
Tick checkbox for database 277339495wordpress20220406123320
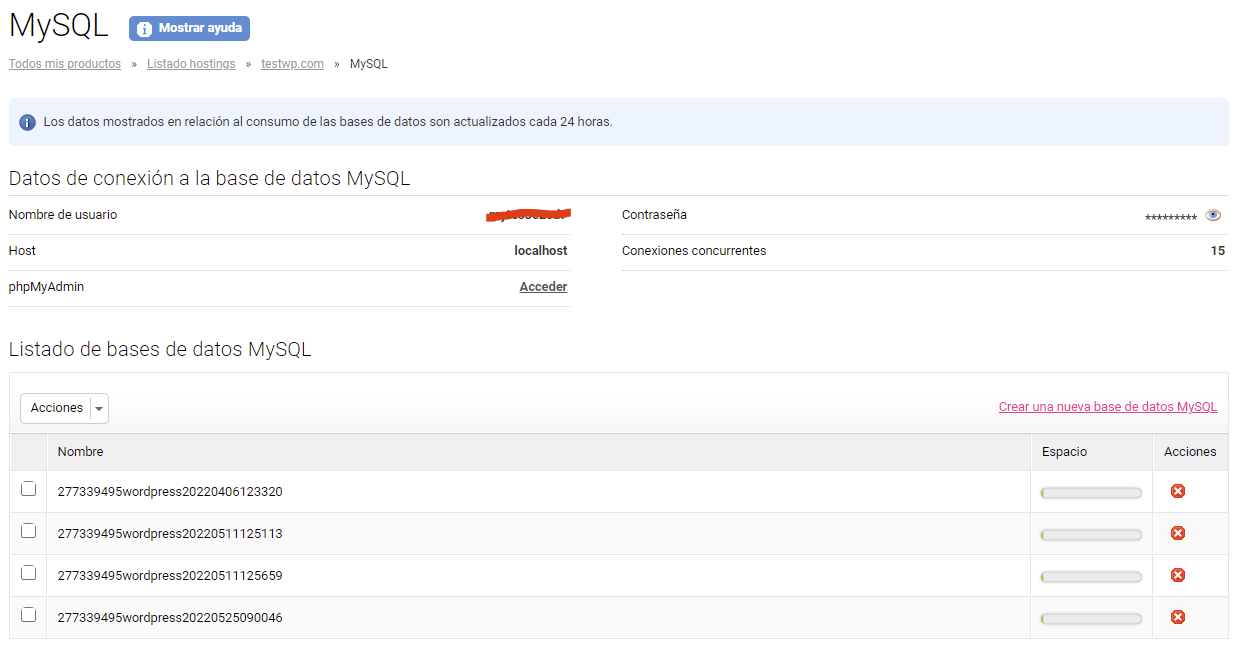pos(28,489)
